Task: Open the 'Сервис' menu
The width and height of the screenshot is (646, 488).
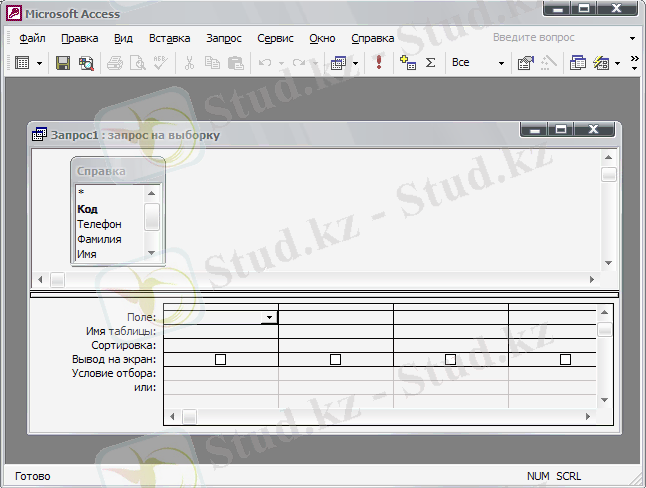Action: (275, 38)
